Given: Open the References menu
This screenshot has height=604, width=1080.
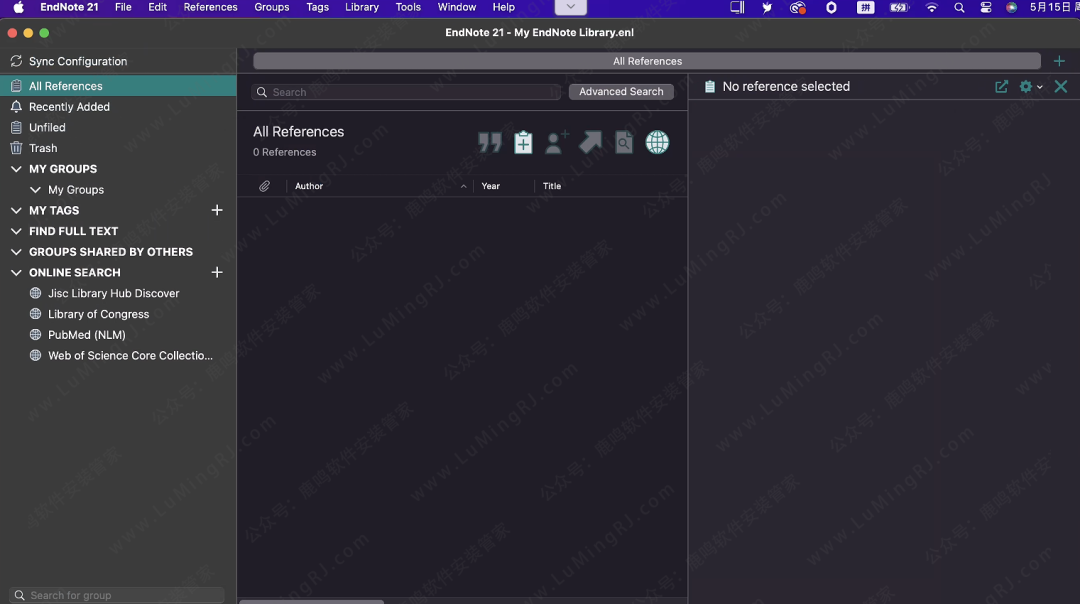Looking at the screenshot, I should click(x=210, y=7).
